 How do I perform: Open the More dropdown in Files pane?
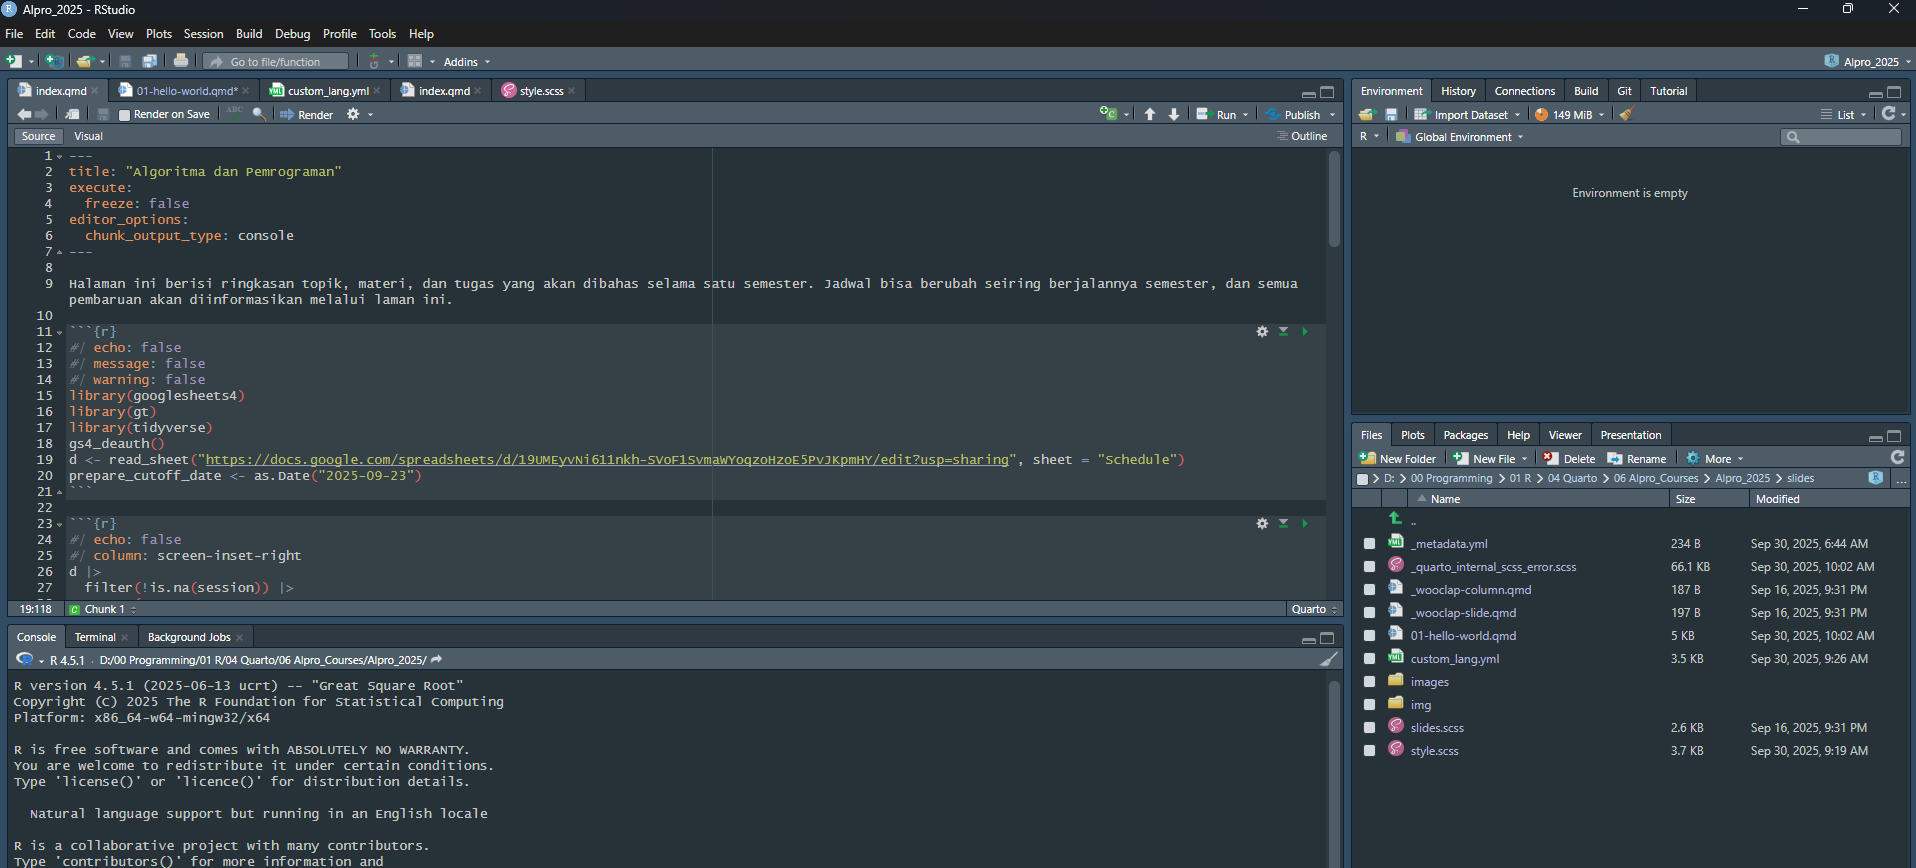click(1717, 459)
